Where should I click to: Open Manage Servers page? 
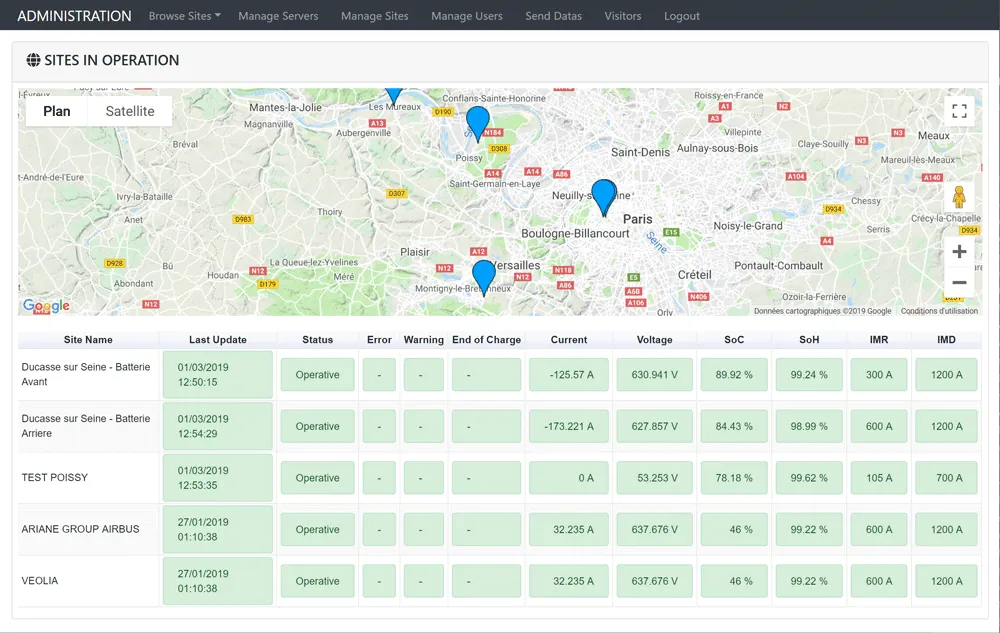279,16
